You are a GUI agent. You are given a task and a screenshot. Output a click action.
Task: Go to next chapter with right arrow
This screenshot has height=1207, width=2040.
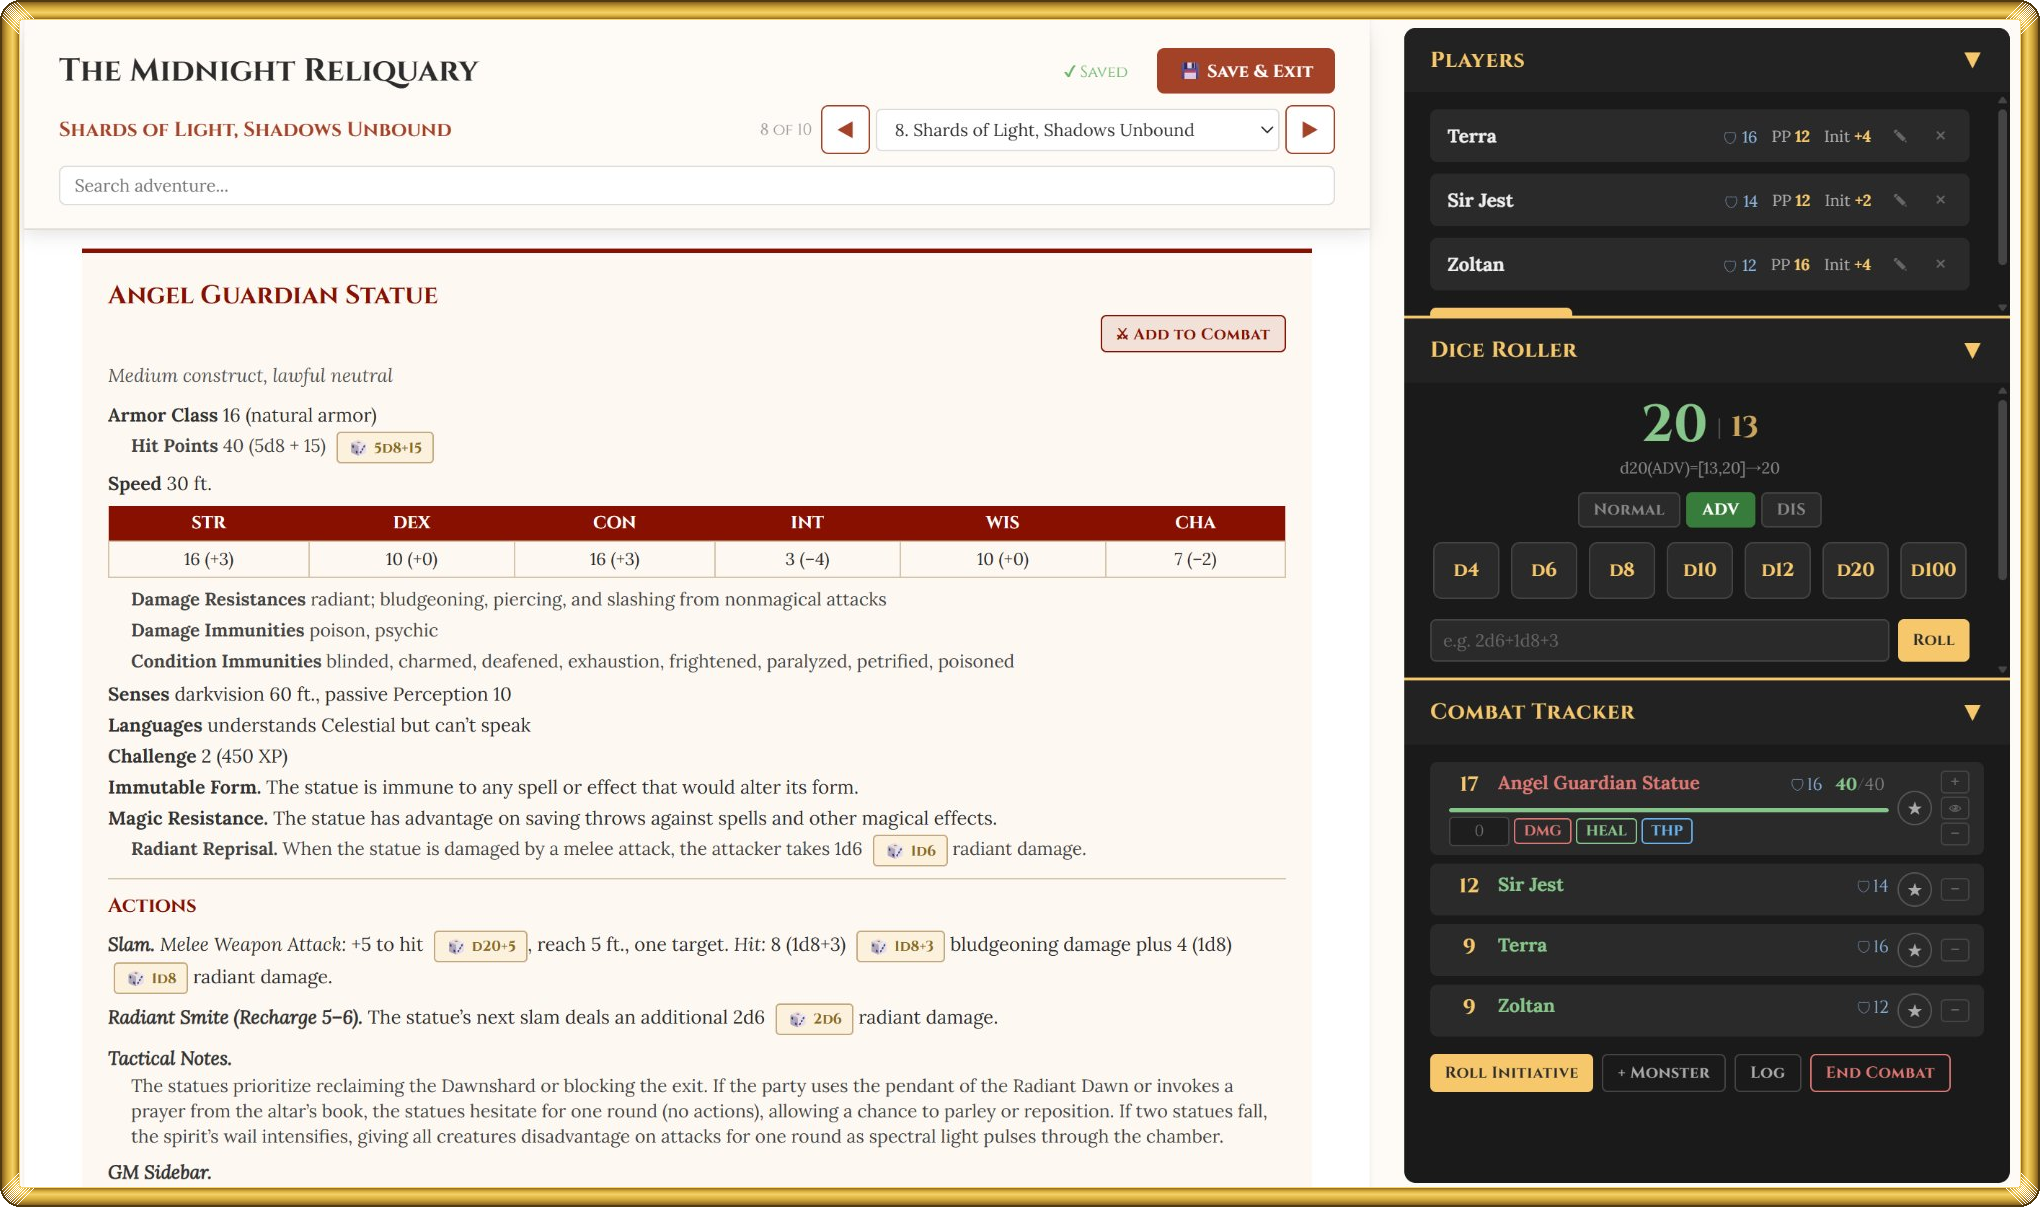click(x=1309, y=129)
